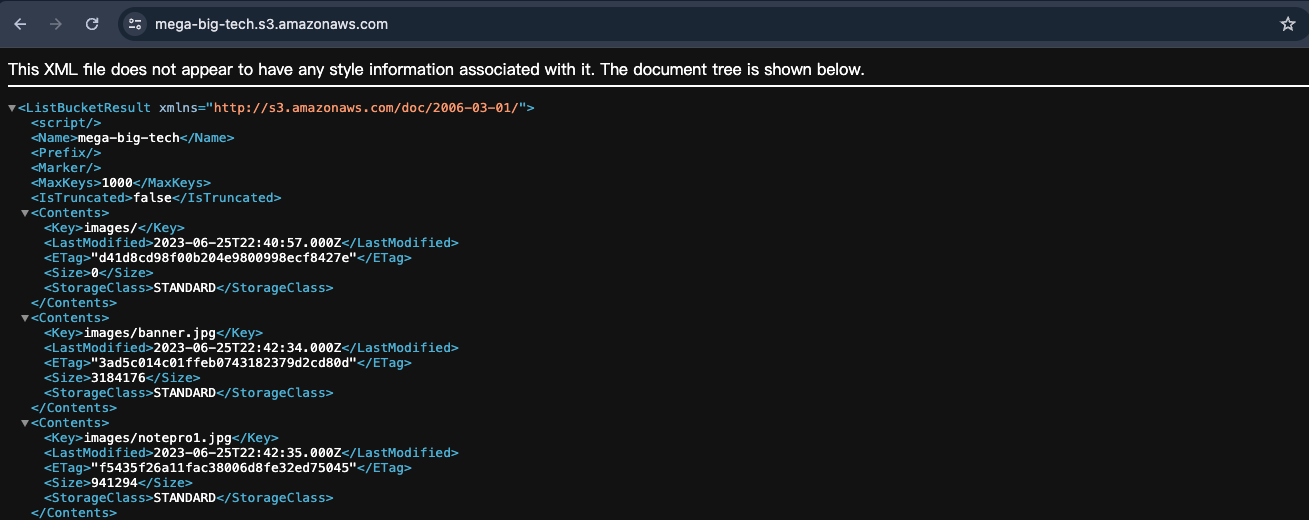Click the forward navigation arrow
This screenshot has width=1309, height=520.
(x=56, y=24)
